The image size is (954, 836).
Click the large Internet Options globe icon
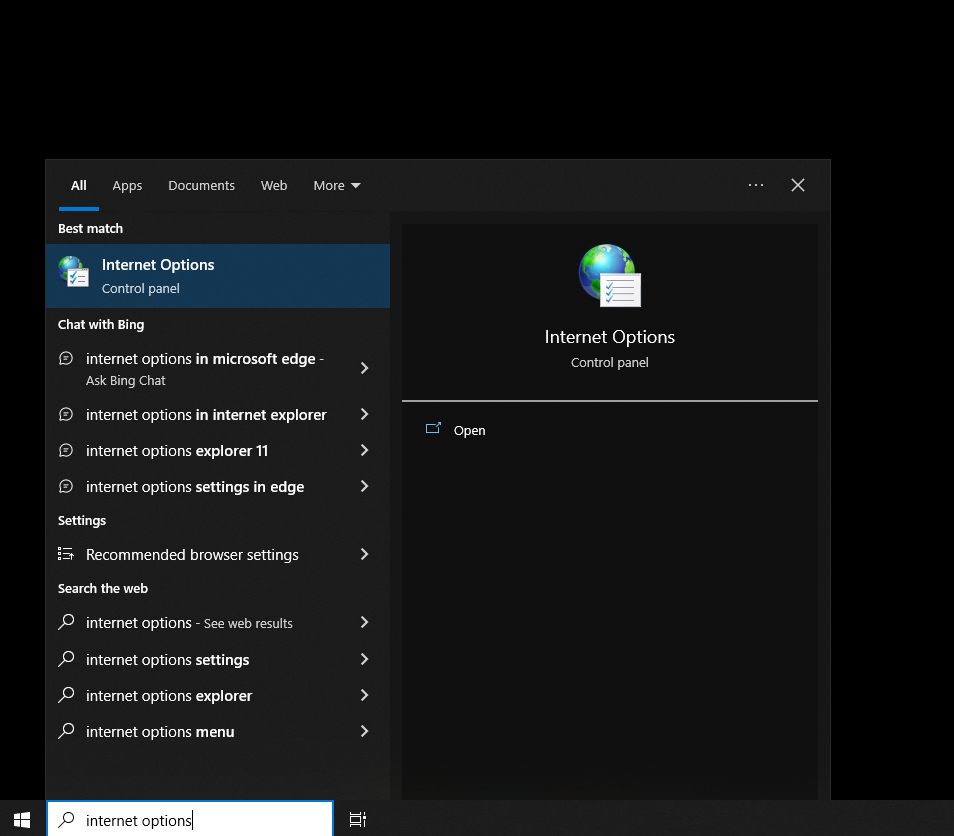pyautogui.click(x=609, y=275)
